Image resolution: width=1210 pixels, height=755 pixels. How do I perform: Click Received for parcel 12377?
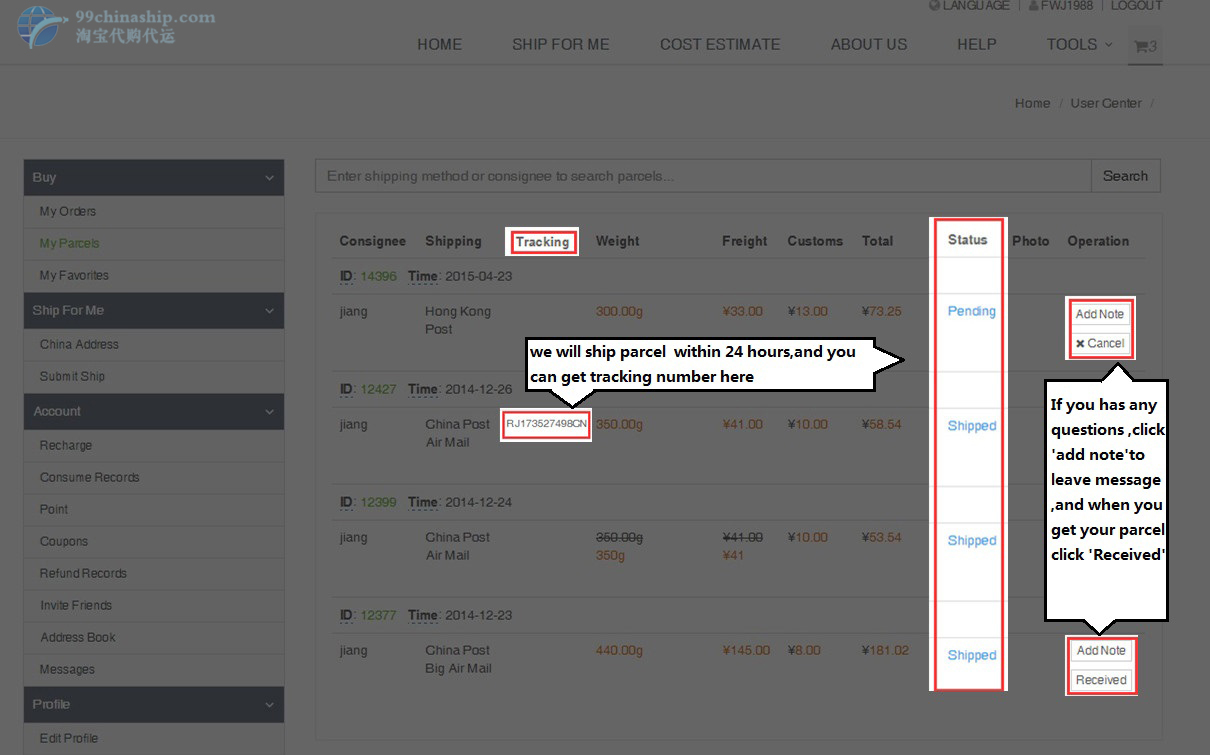coord(1101,680)
